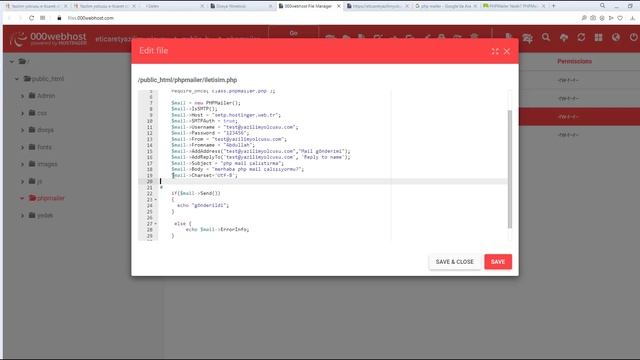Open a new browser tab with plus
Image resolution: width=640 pixels, height=360 pixels.
pyautogui.click(x=553, y=6)
